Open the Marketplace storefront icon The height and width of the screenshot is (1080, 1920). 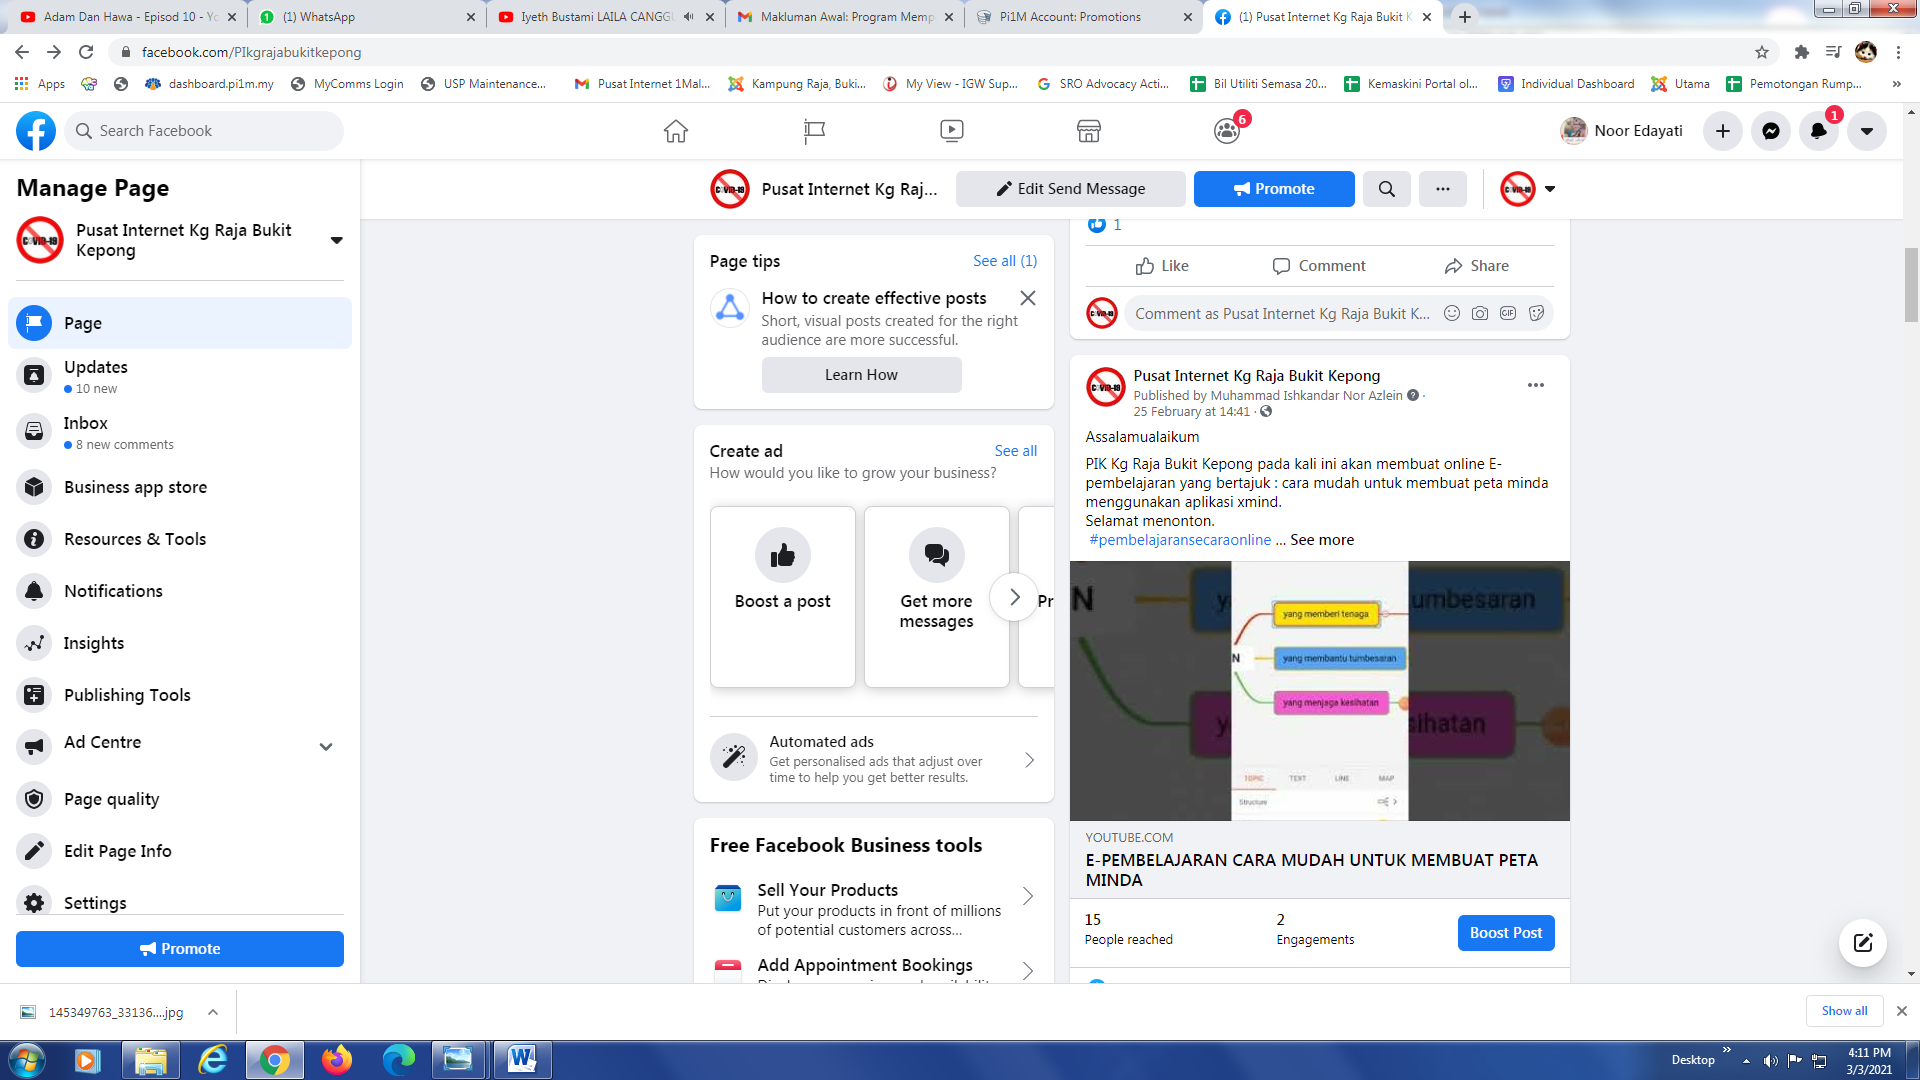tap(1088, 131)
